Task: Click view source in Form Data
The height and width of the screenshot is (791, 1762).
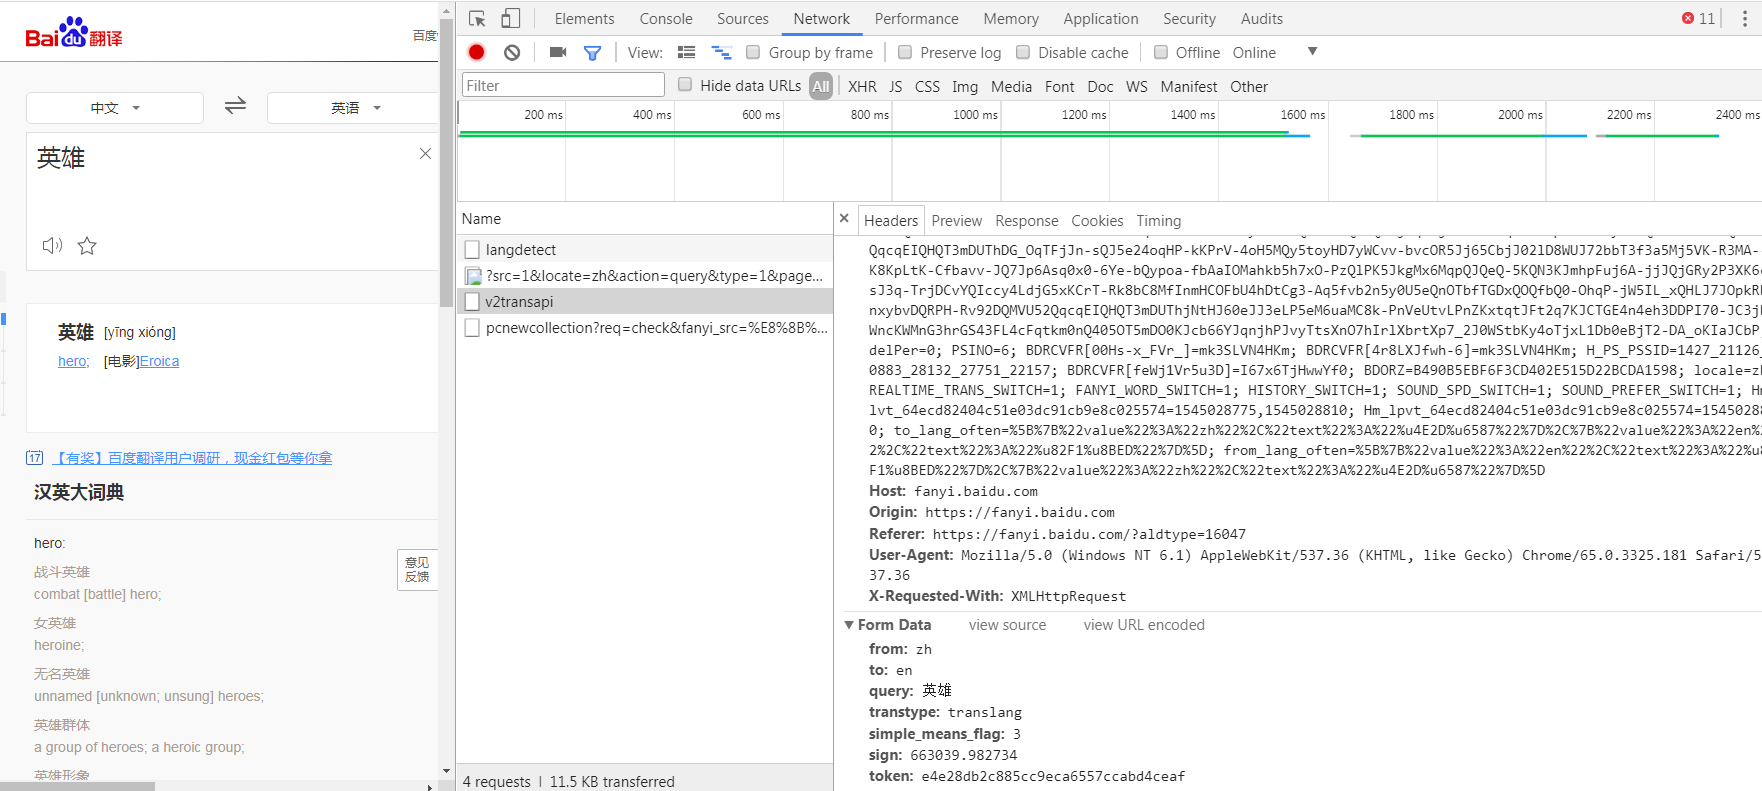Action: pyautogui.click(x=1008, y=625)
